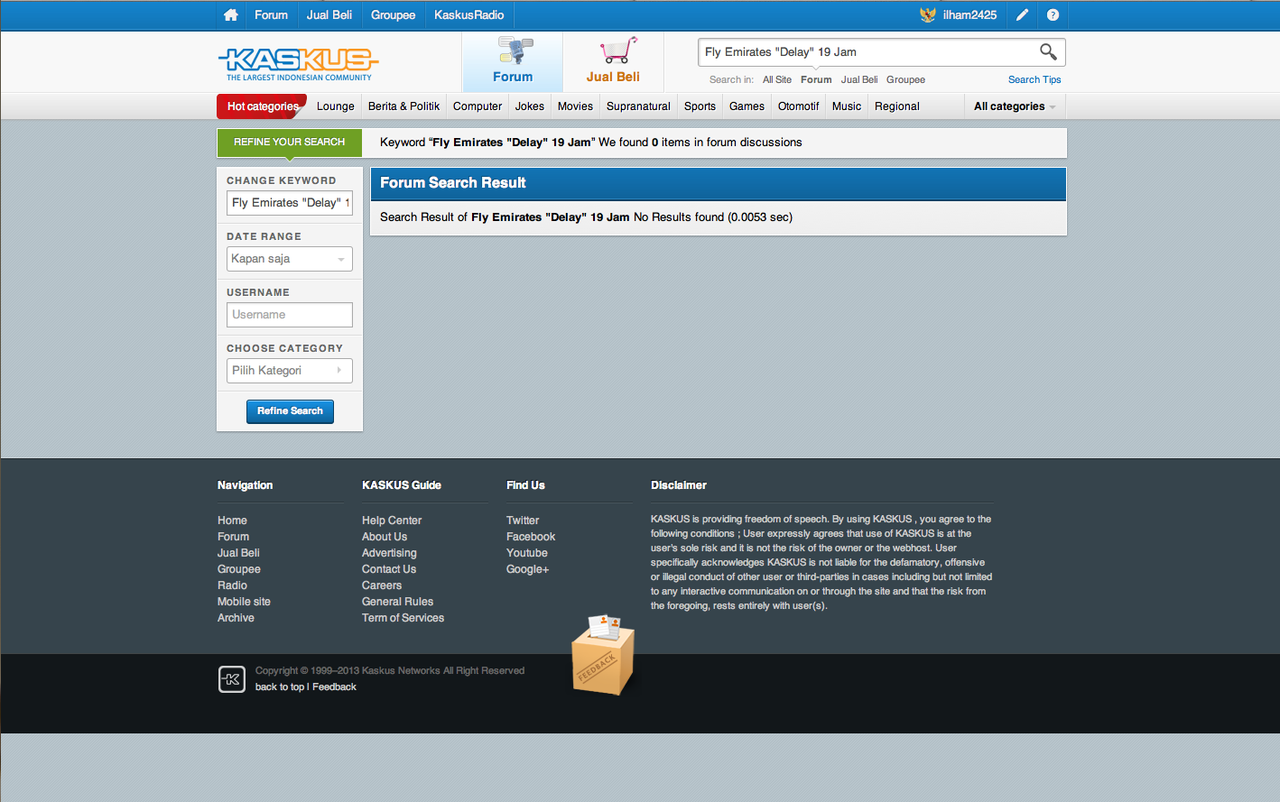Open the Careers link
Viewport: 1280px width, 802px height.
tap(382, 585)
